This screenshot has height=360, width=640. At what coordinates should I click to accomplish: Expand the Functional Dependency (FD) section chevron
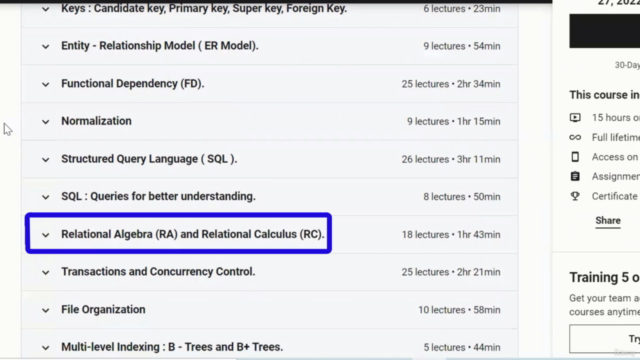(x=45, y=84)
